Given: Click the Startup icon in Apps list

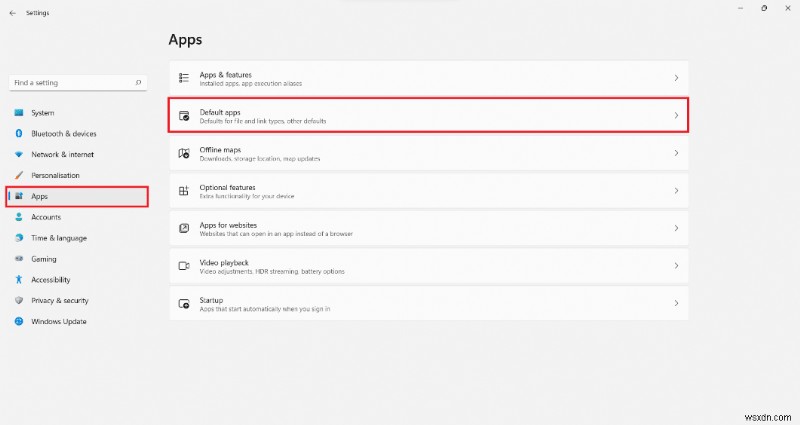Looking at the screenshot, I should [183, 303].
